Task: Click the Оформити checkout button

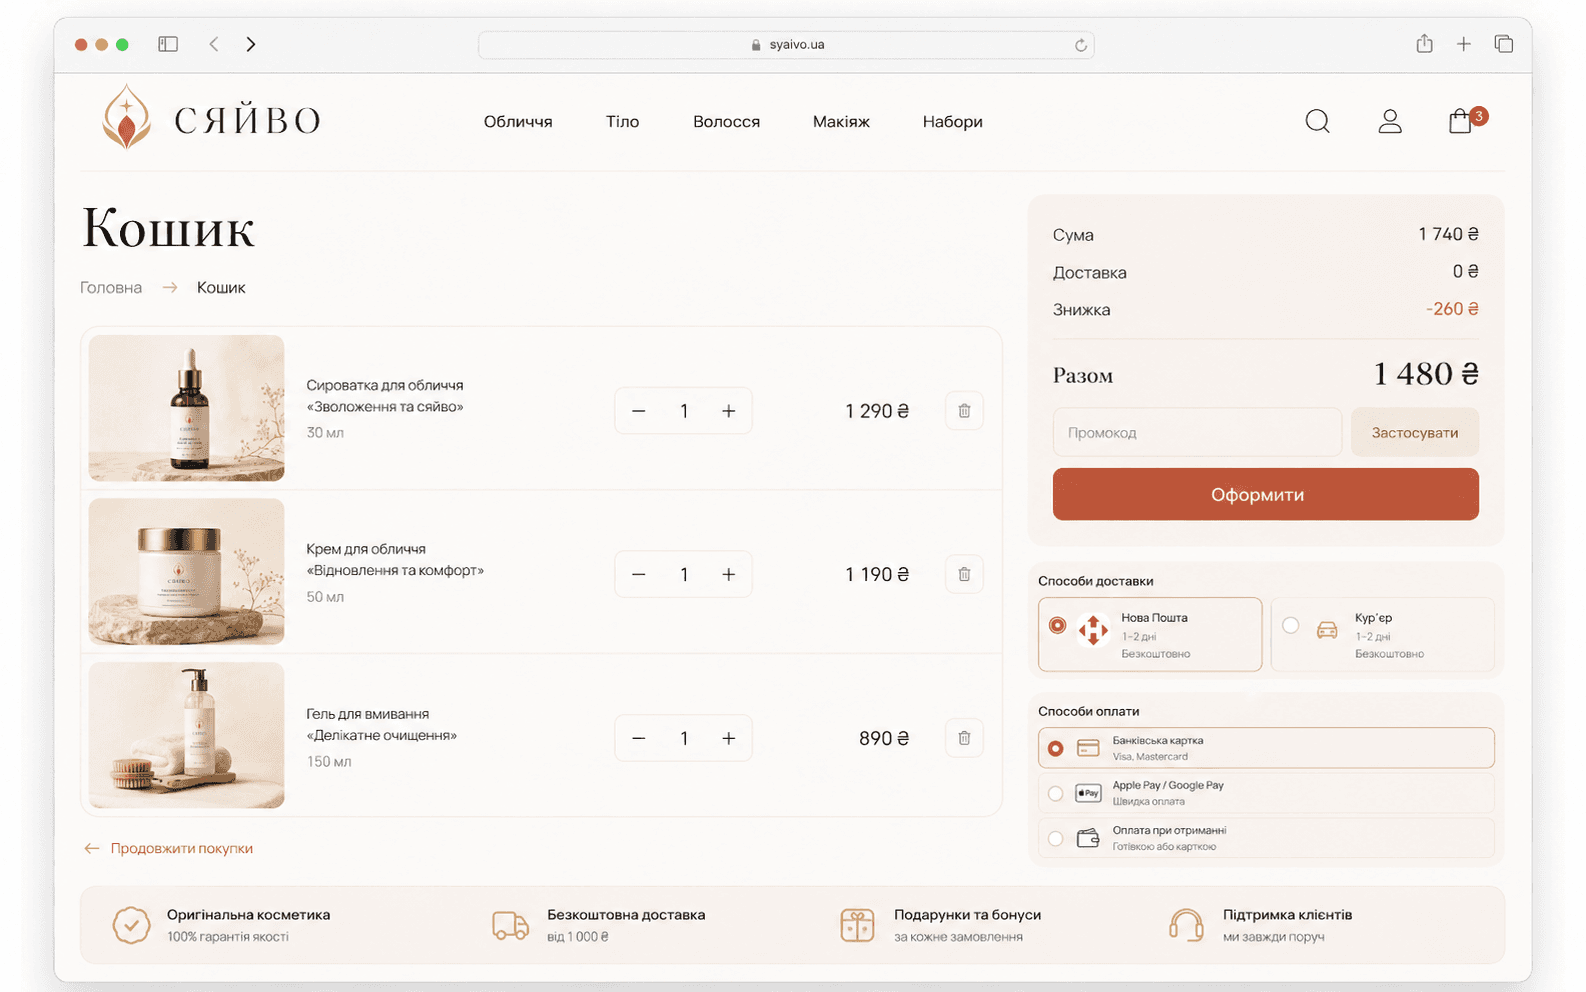Action: point(1265,494)
